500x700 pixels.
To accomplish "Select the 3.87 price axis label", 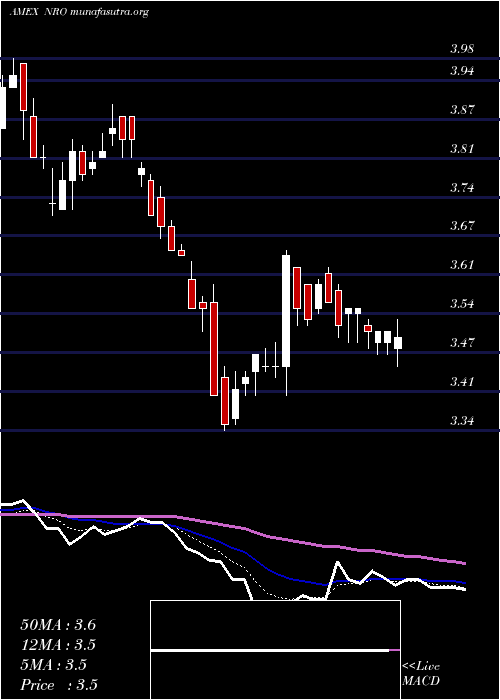I will [x=462, y=109].
